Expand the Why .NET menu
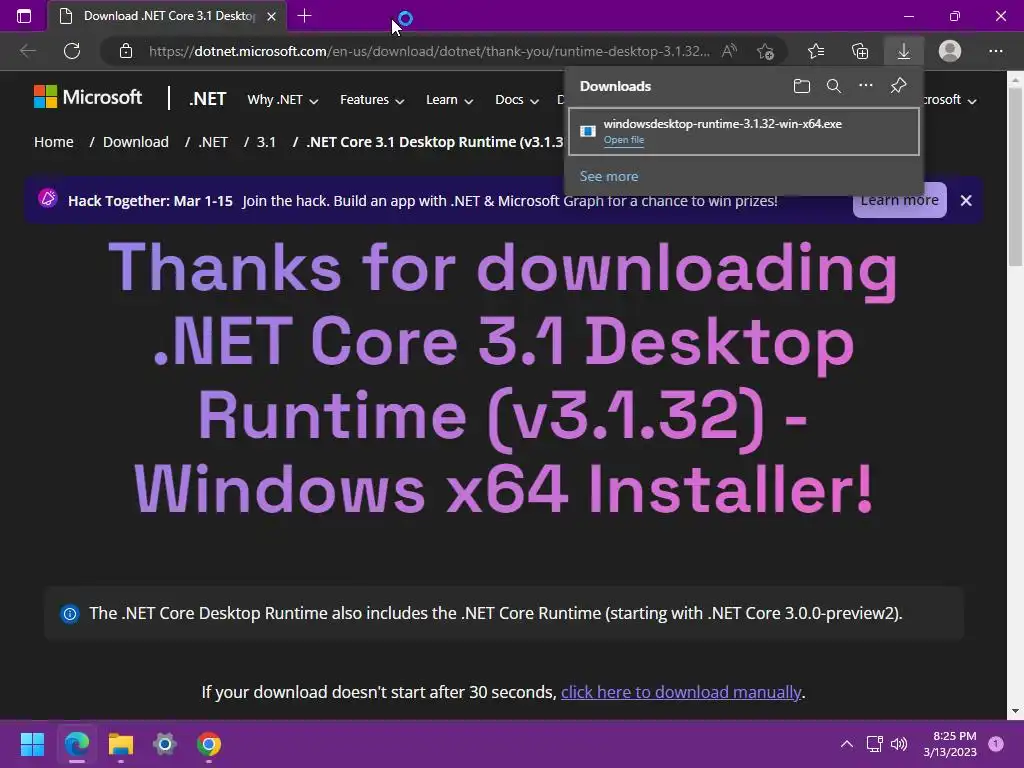This screenshot has height=768, width=1024. 283,100
